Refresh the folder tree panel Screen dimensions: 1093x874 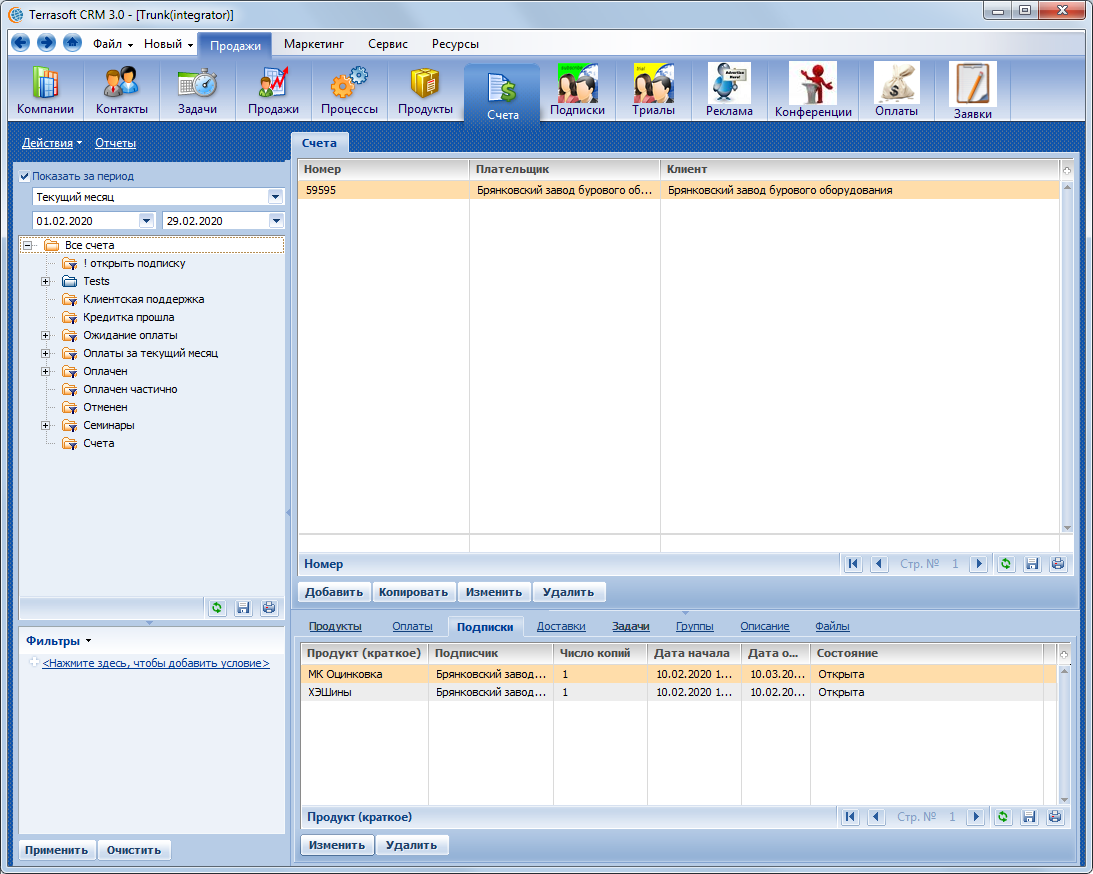tap(217, 608)
